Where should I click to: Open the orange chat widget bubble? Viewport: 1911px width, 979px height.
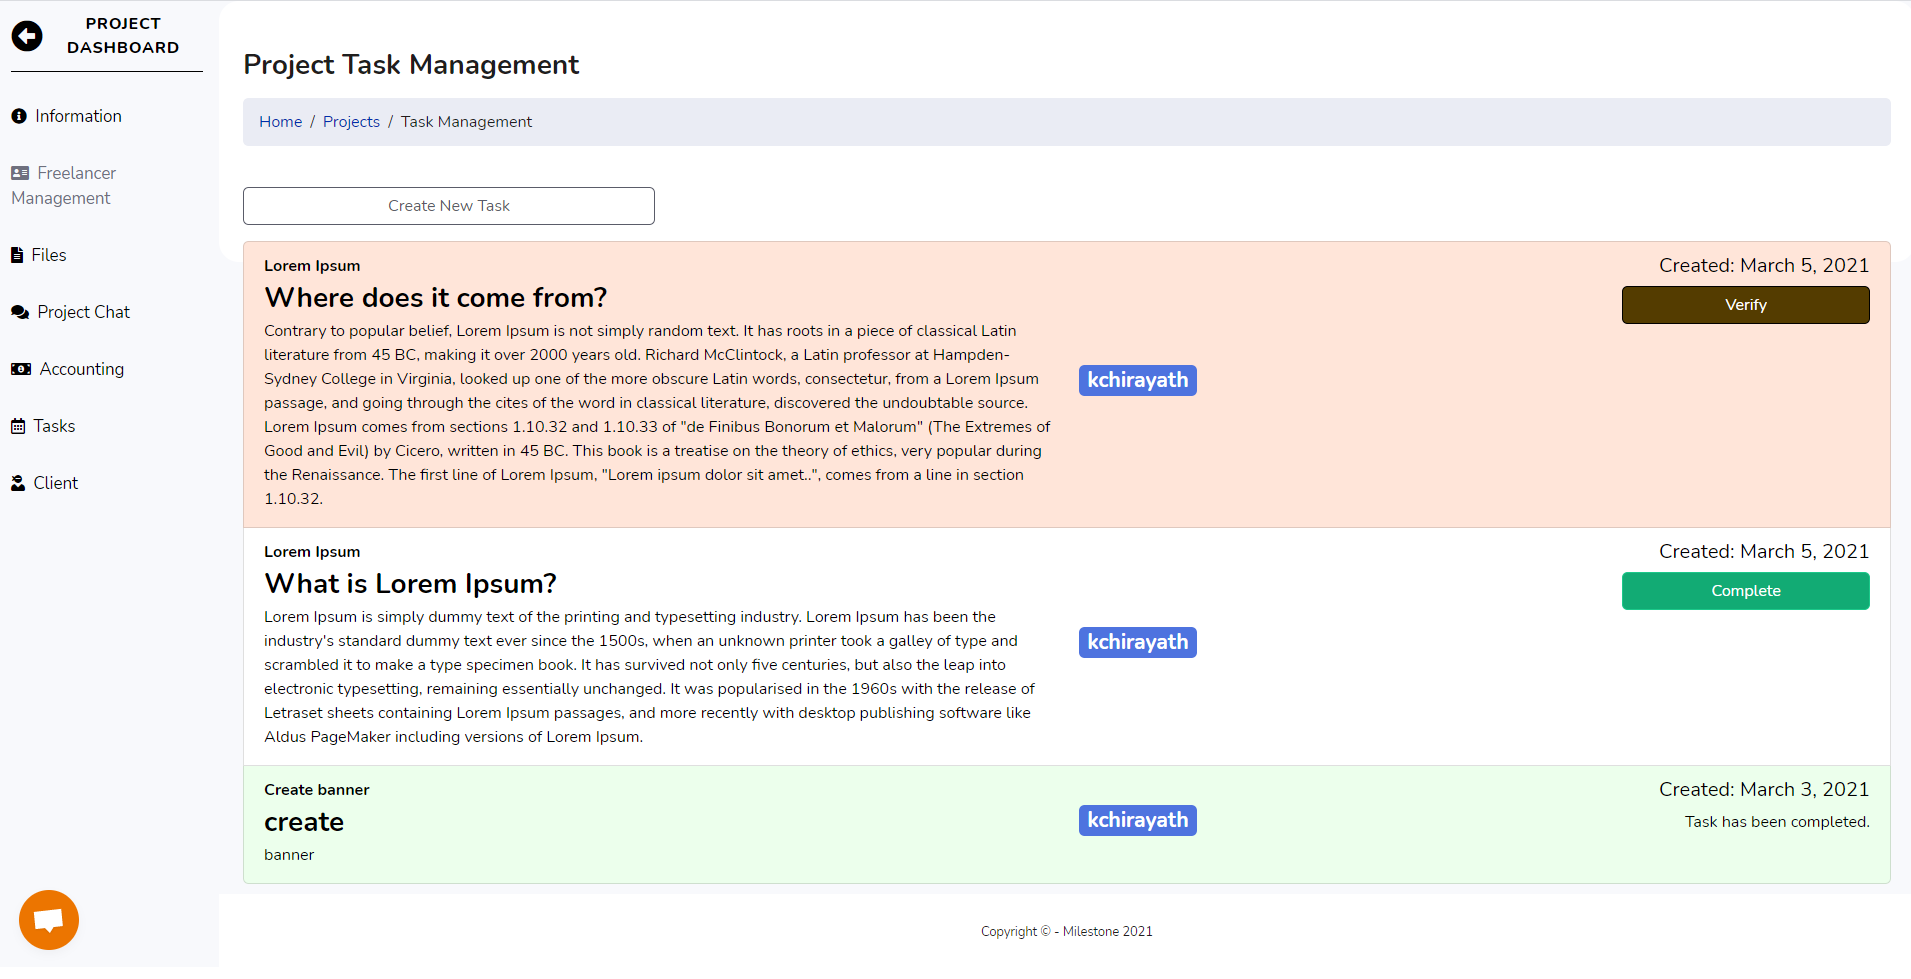point(49,919)
